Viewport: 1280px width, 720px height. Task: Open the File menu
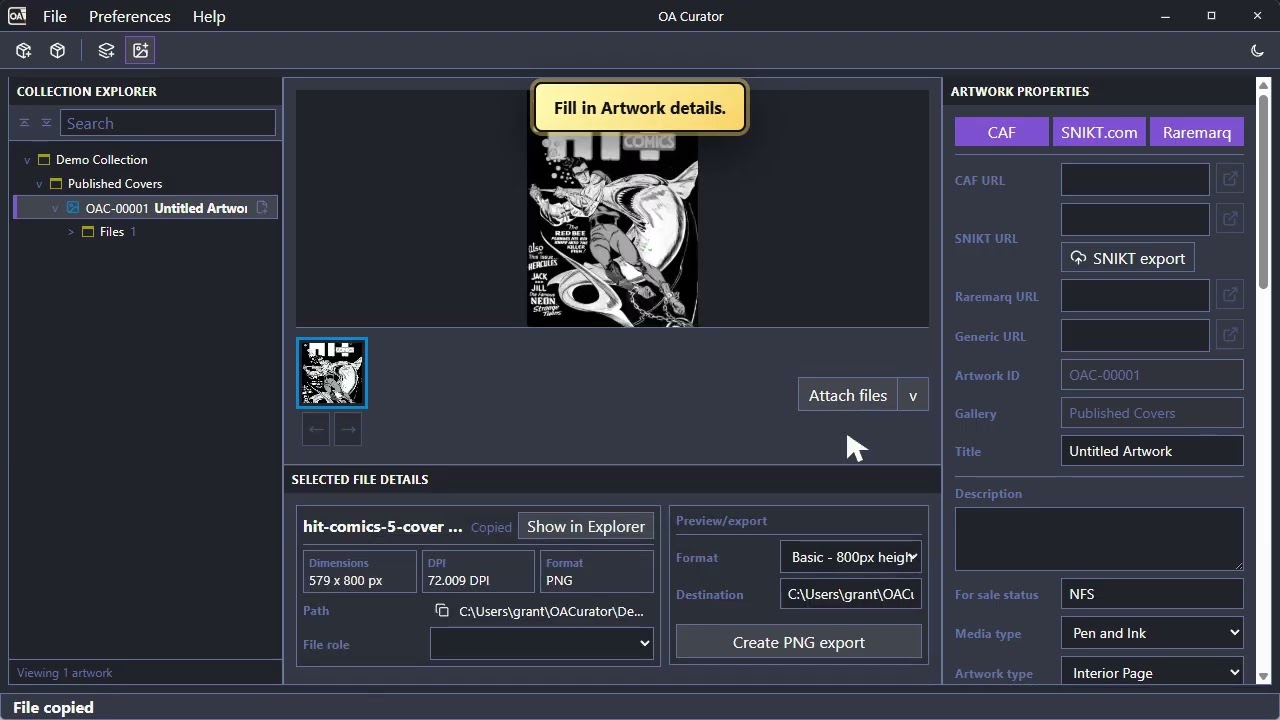(x=55, y=16)
